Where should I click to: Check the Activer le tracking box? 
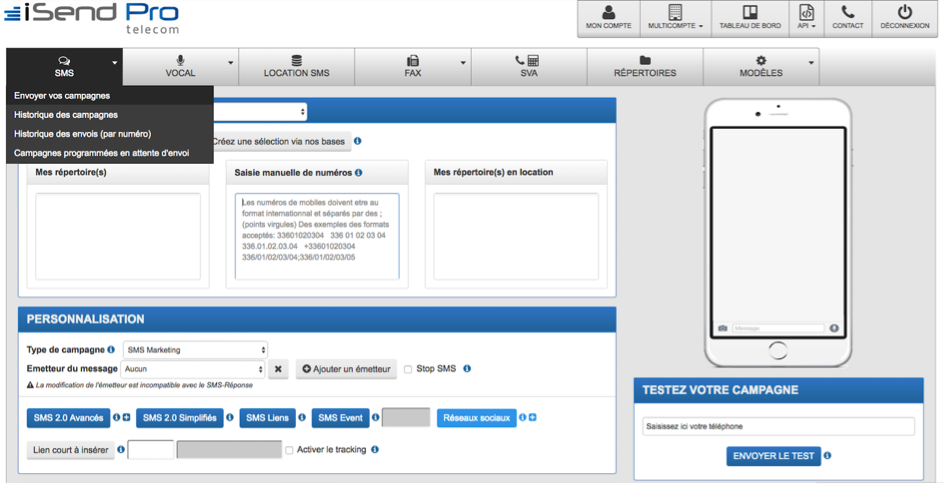290,451
